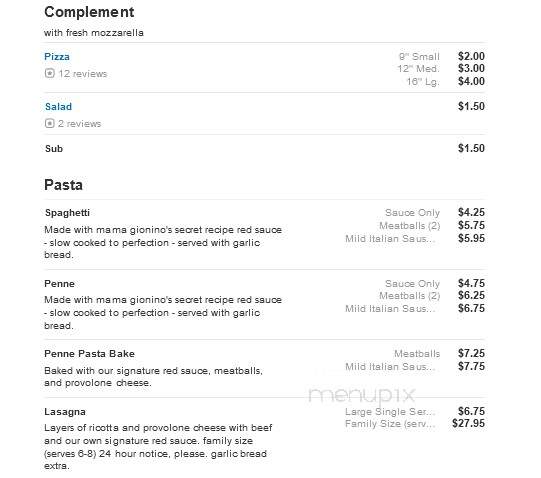Select the Lasagna item title
The width and height of the screenshot is (541, 478).
[x=65, y=412]
